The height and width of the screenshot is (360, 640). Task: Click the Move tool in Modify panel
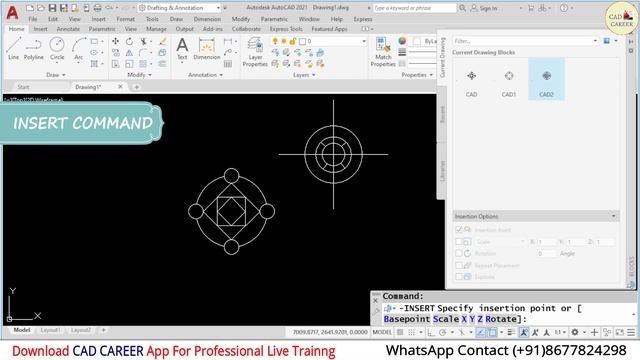[x=116, y=41]
